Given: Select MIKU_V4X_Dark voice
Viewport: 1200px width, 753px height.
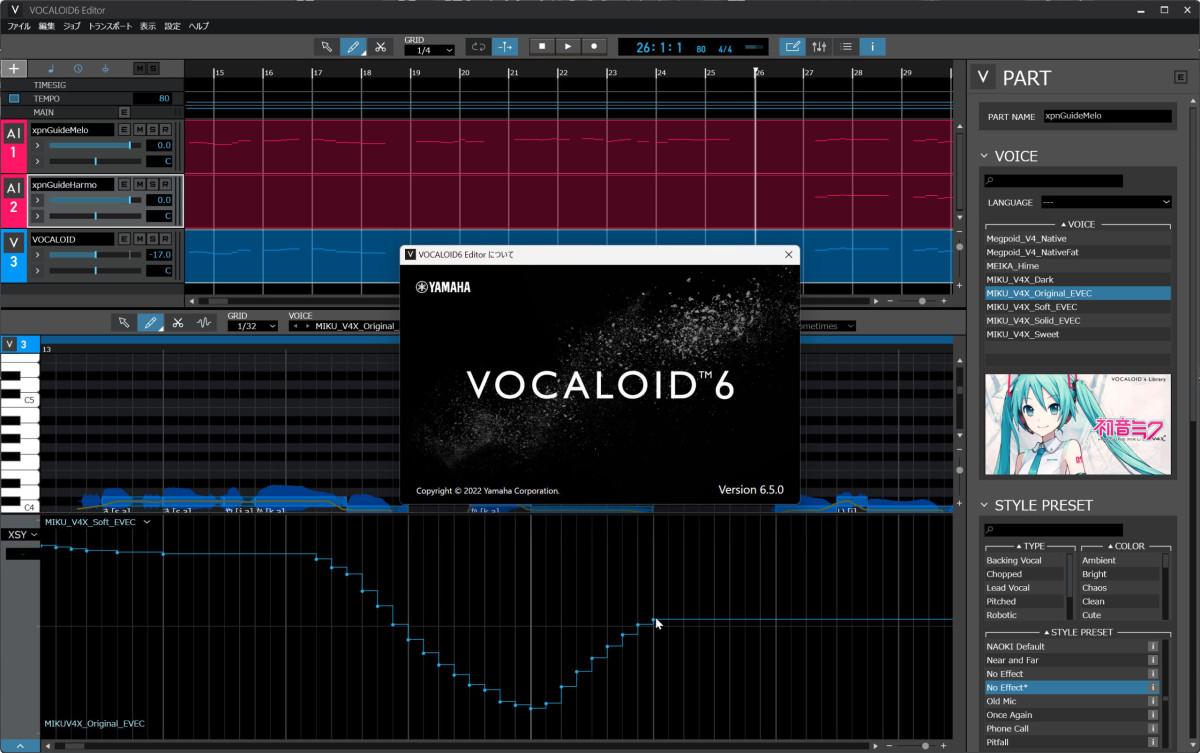Looking at the screenshot, I should [1078, 280].
